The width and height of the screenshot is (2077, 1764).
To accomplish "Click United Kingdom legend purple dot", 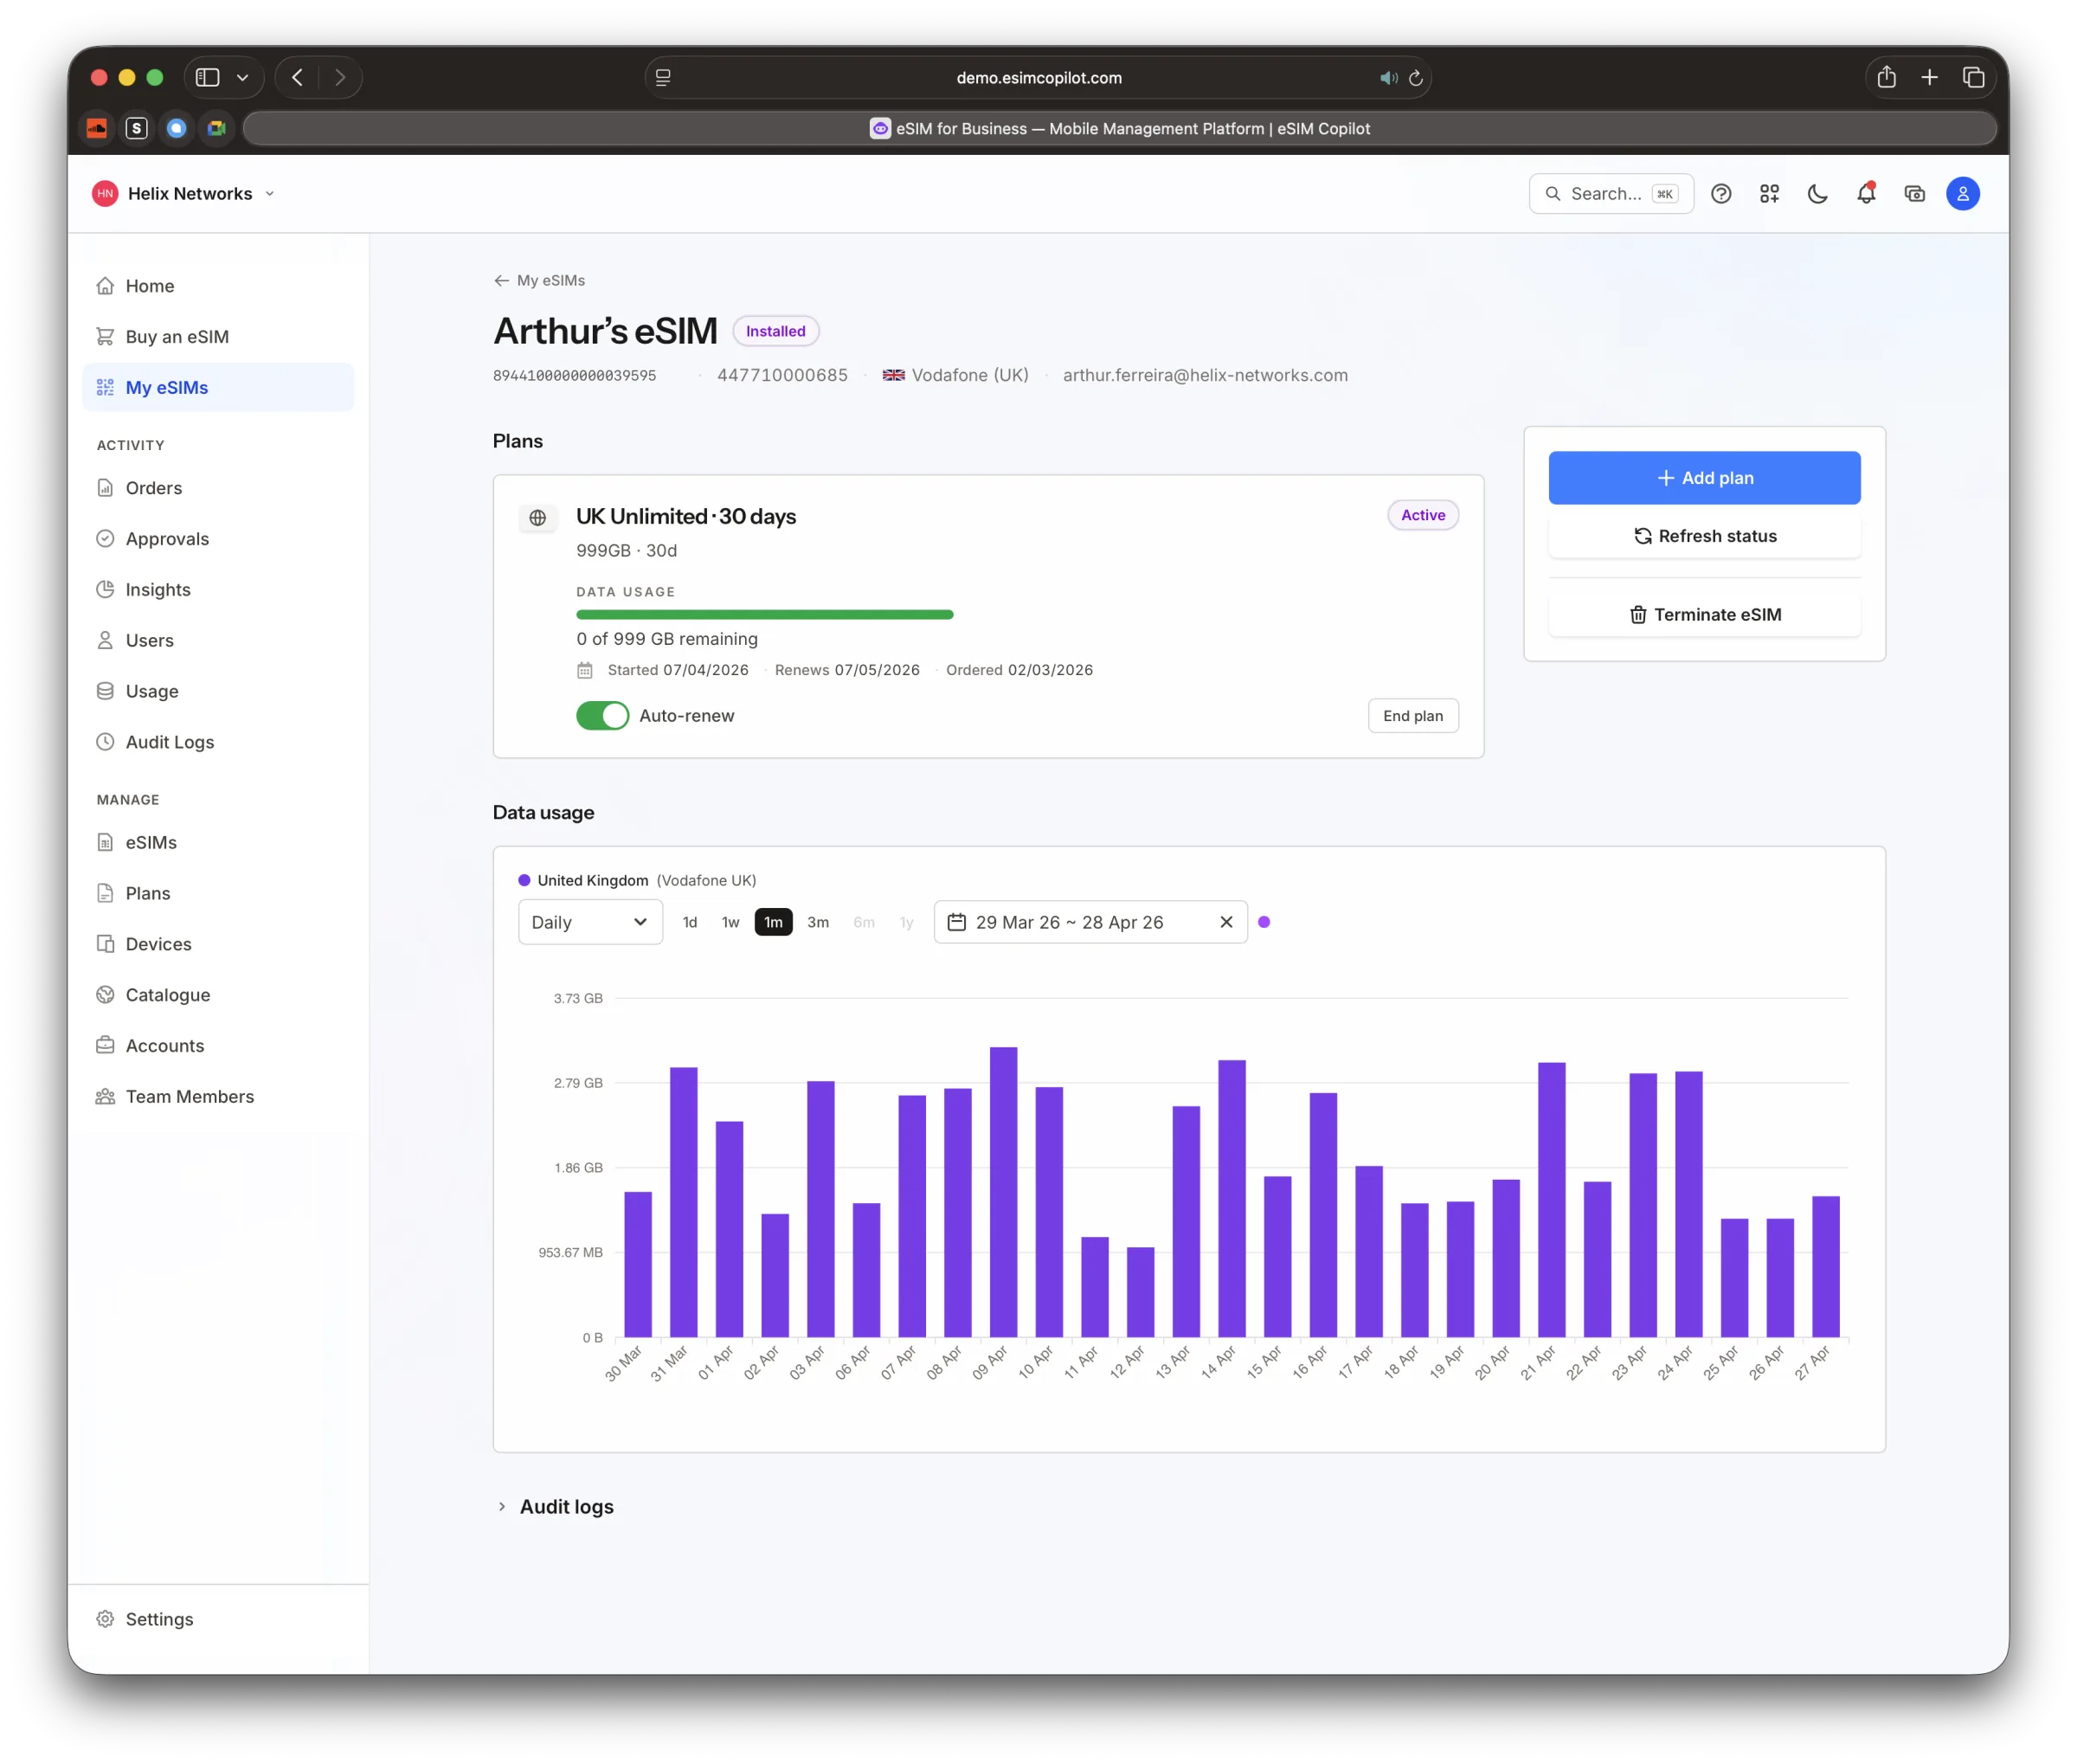I will tap(524, 880).
